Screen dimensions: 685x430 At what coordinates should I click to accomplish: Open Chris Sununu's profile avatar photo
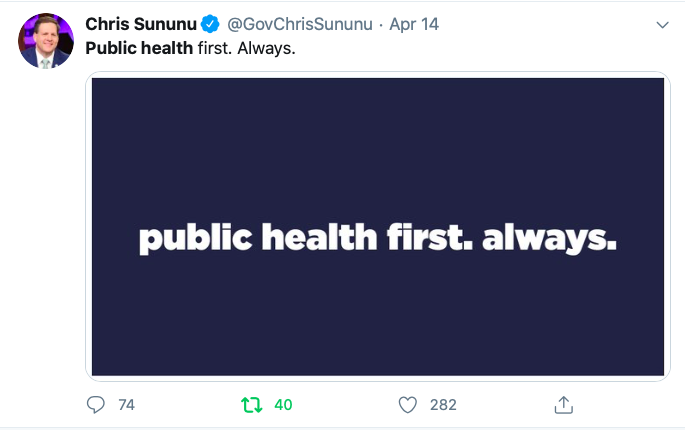tap(45, 41)
